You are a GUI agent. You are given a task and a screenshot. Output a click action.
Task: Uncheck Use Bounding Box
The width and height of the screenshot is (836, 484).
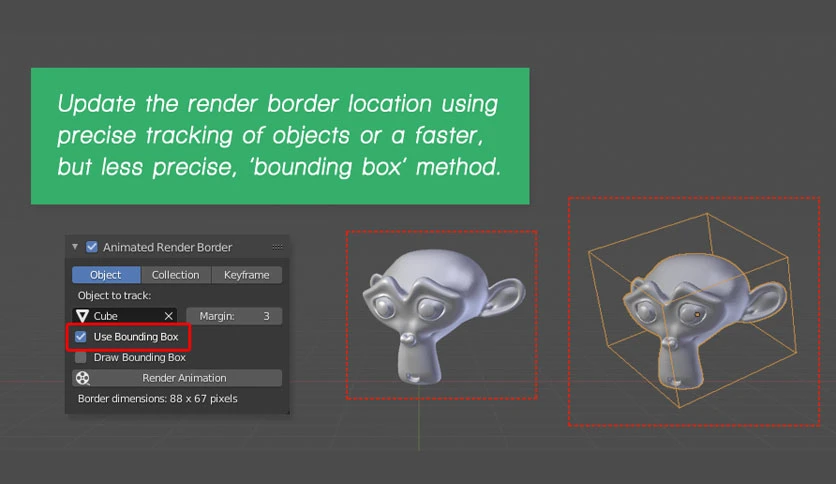click(81, 337)
